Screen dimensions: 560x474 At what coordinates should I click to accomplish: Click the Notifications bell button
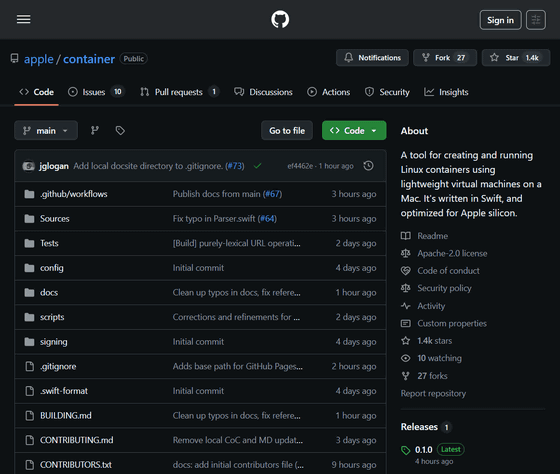click(372, 58)
